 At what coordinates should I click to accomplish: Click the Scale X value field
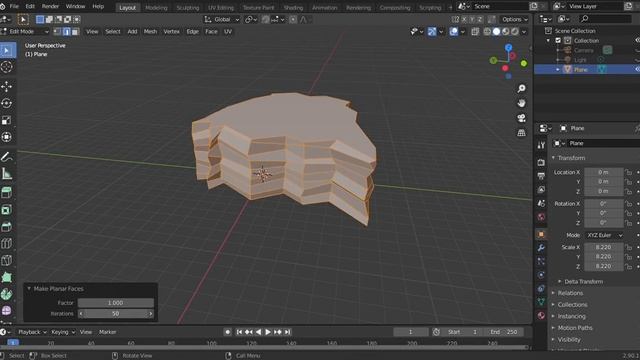point(604,247)
